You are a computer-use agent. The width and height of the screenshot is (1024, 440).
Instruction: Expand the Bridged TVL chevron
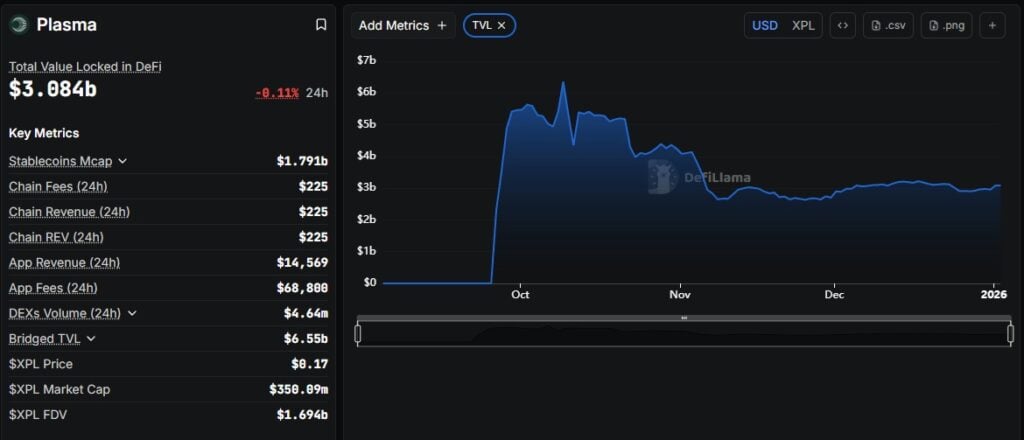point(91,339)
